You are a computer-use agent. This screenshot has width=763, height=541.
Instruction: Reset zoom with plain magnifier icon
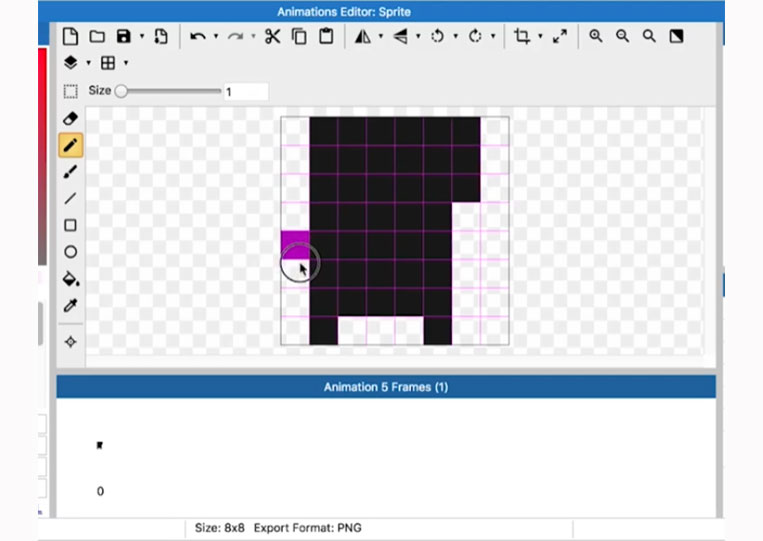point(649,36)
